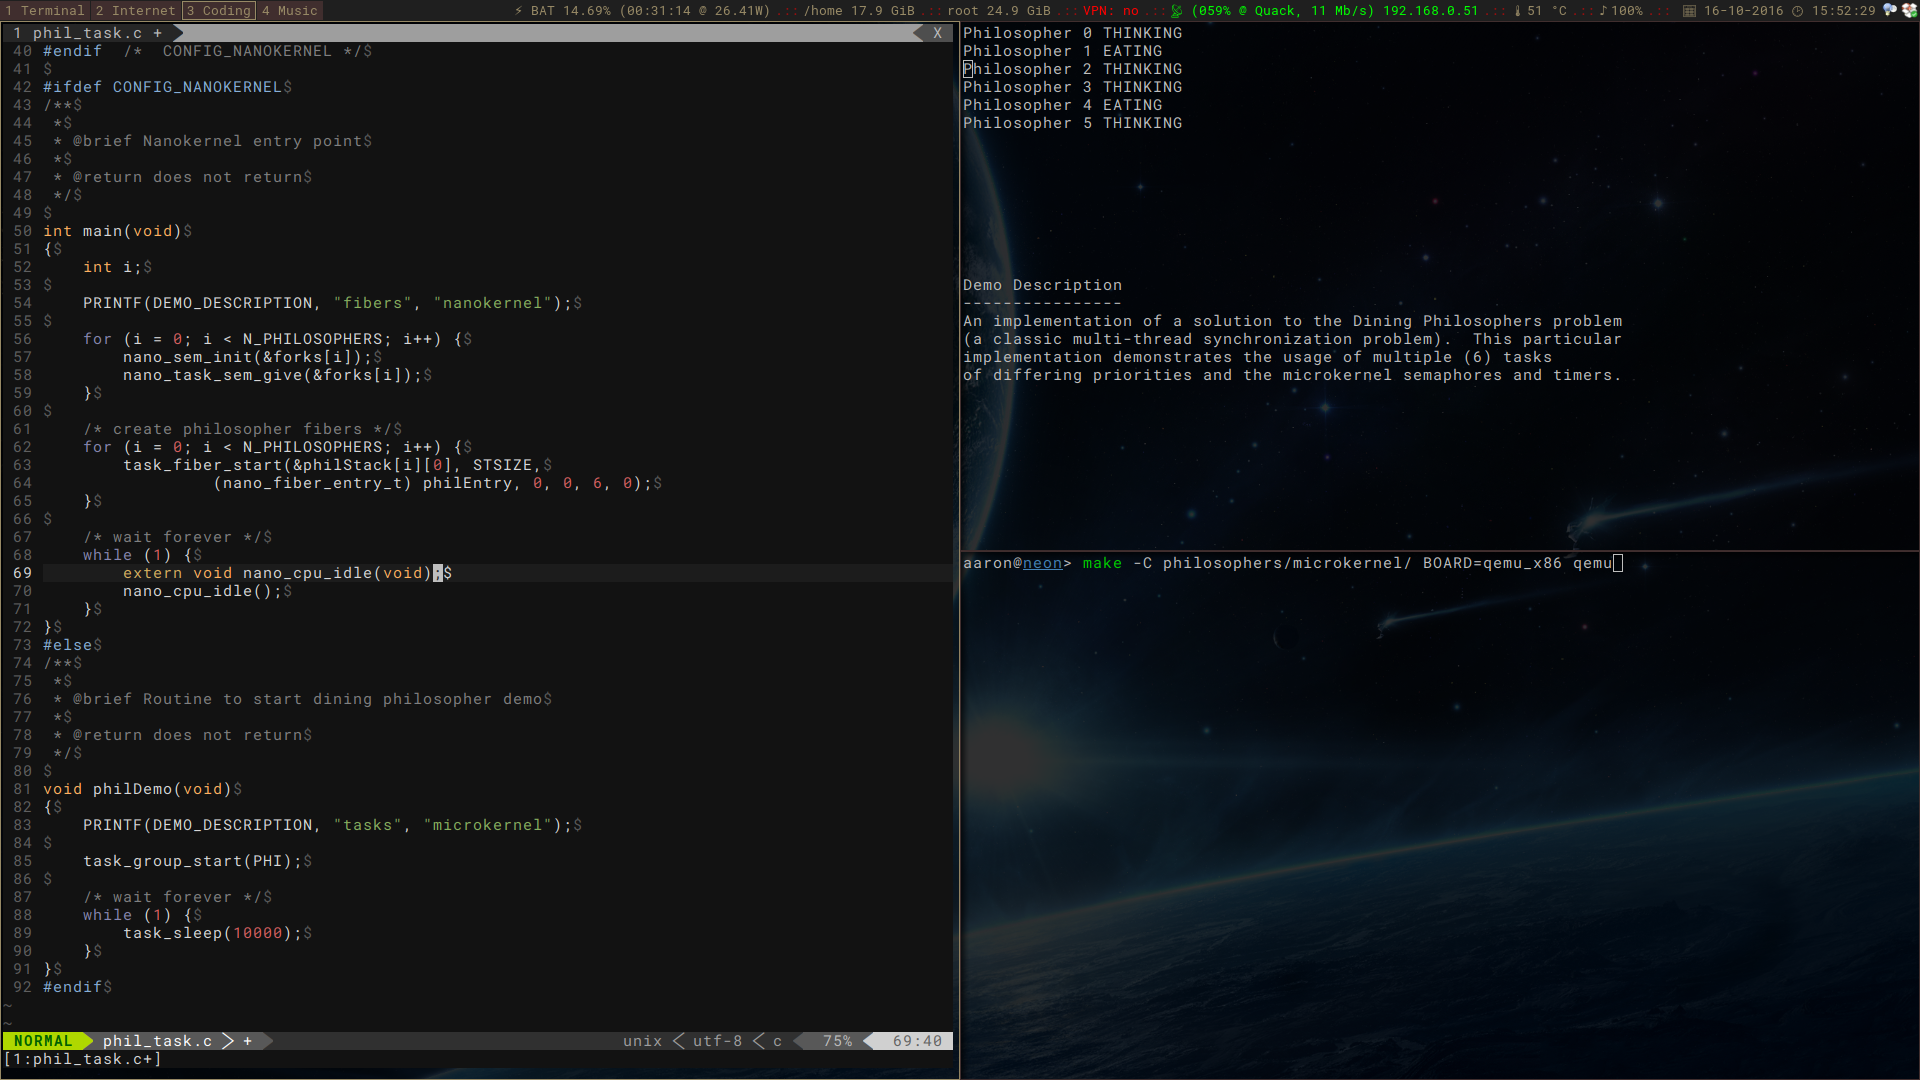The width and height of the screenshot is (1920, 1080).
Task: Click the NORMAL mode indicator in vim statusline
Action: tap(42, 1040)
